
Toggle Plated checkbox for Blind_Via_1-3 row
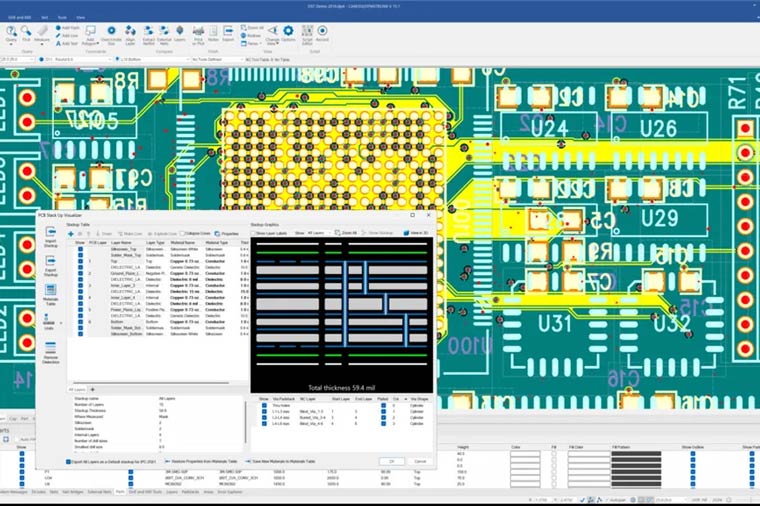(383, 411)
